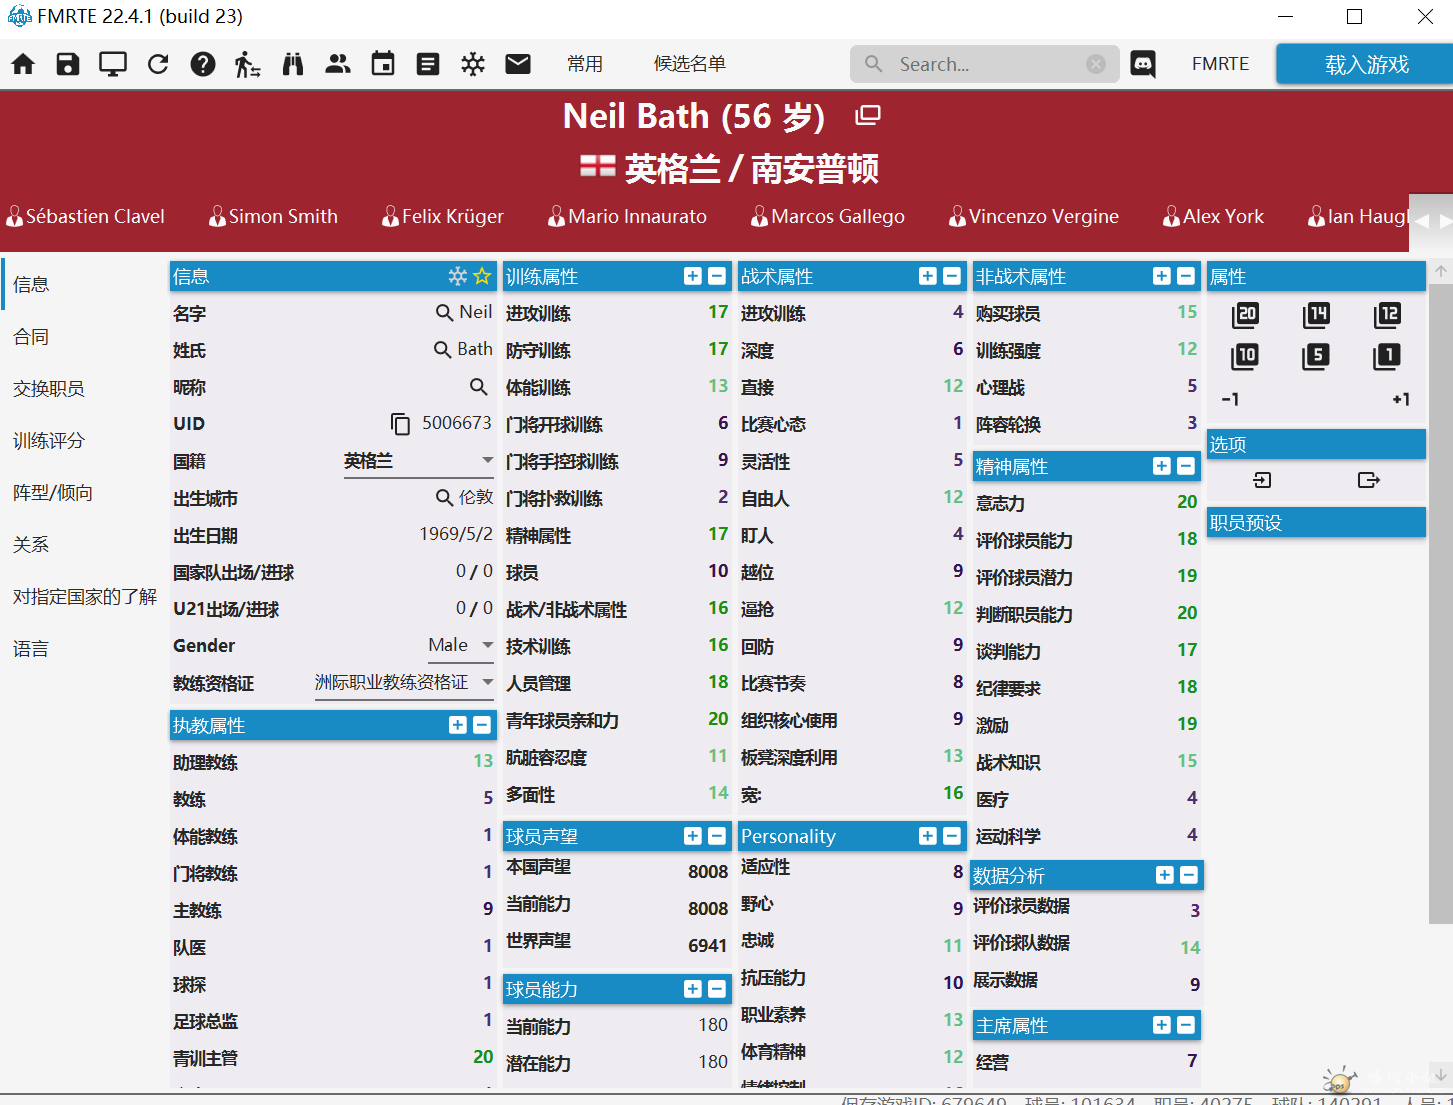
Task: Click plus button on 训练属性 header
Action: 693,276
